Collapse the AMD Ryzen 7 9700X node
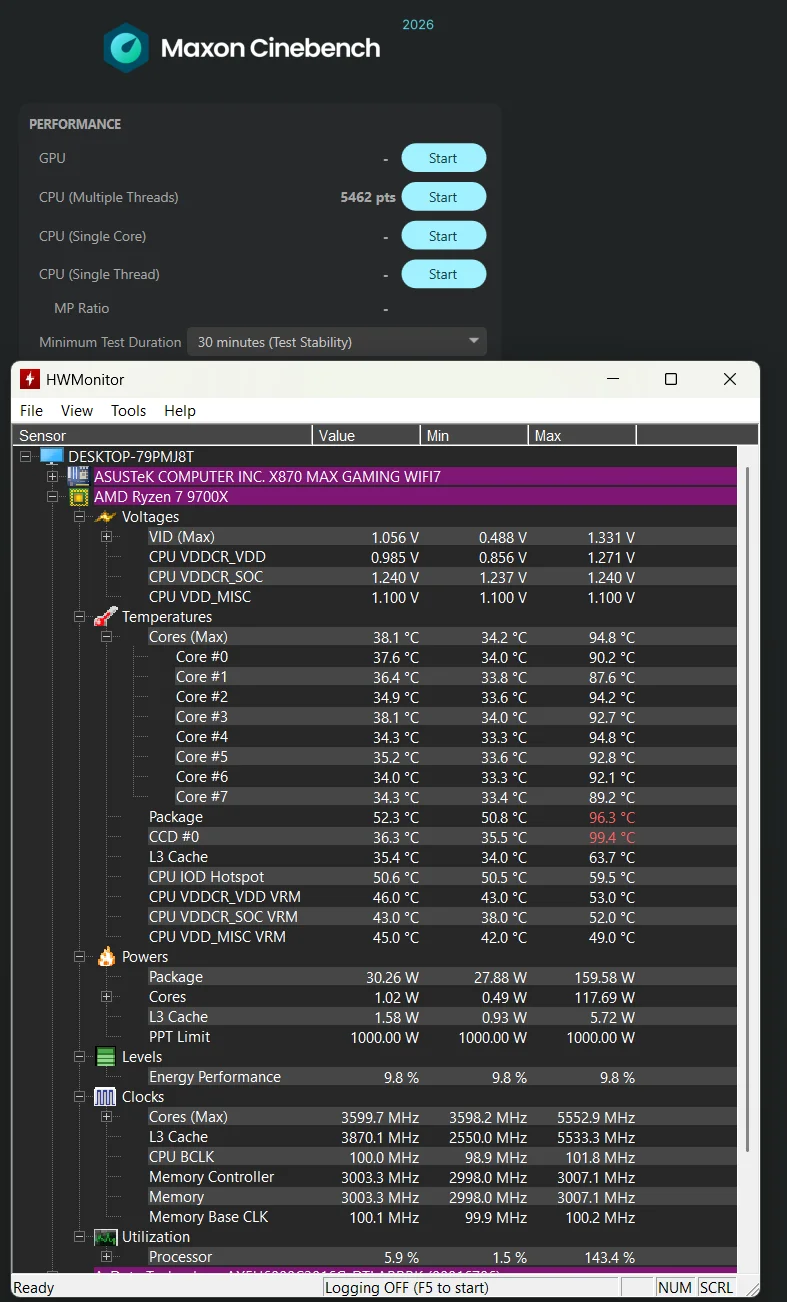 [x=53, y=497]
